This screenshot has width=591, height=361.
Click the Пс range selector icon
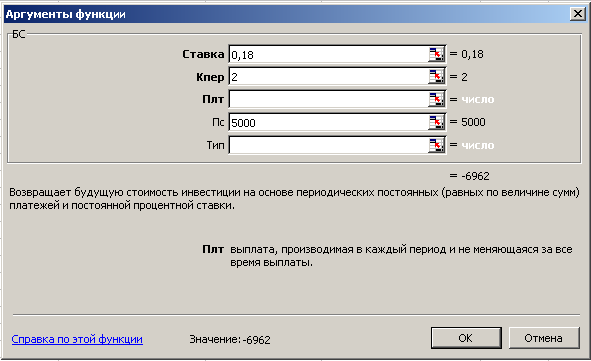[436, 122]
